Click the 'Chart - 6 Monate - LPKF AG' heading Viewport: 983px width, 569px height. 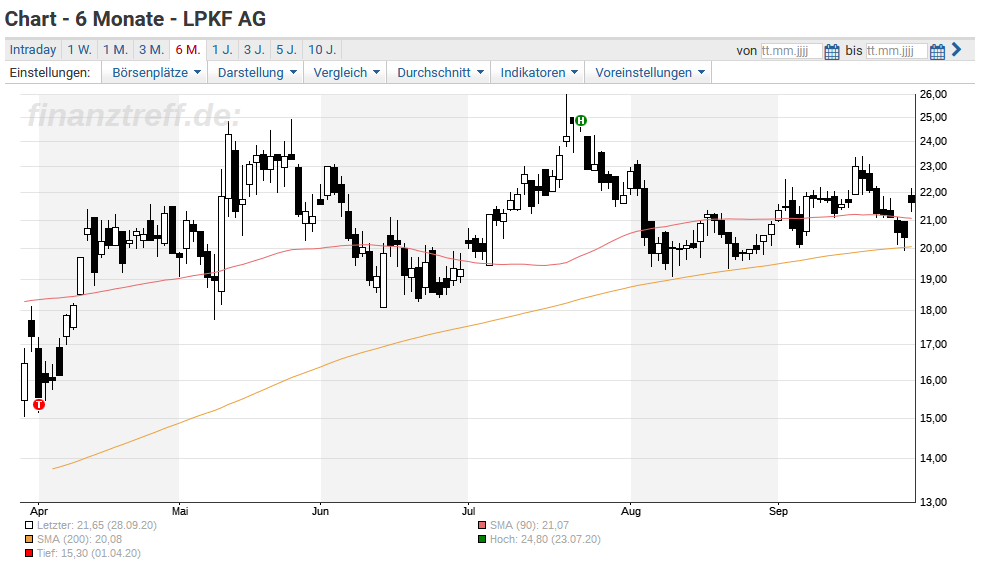pos(135,19)
